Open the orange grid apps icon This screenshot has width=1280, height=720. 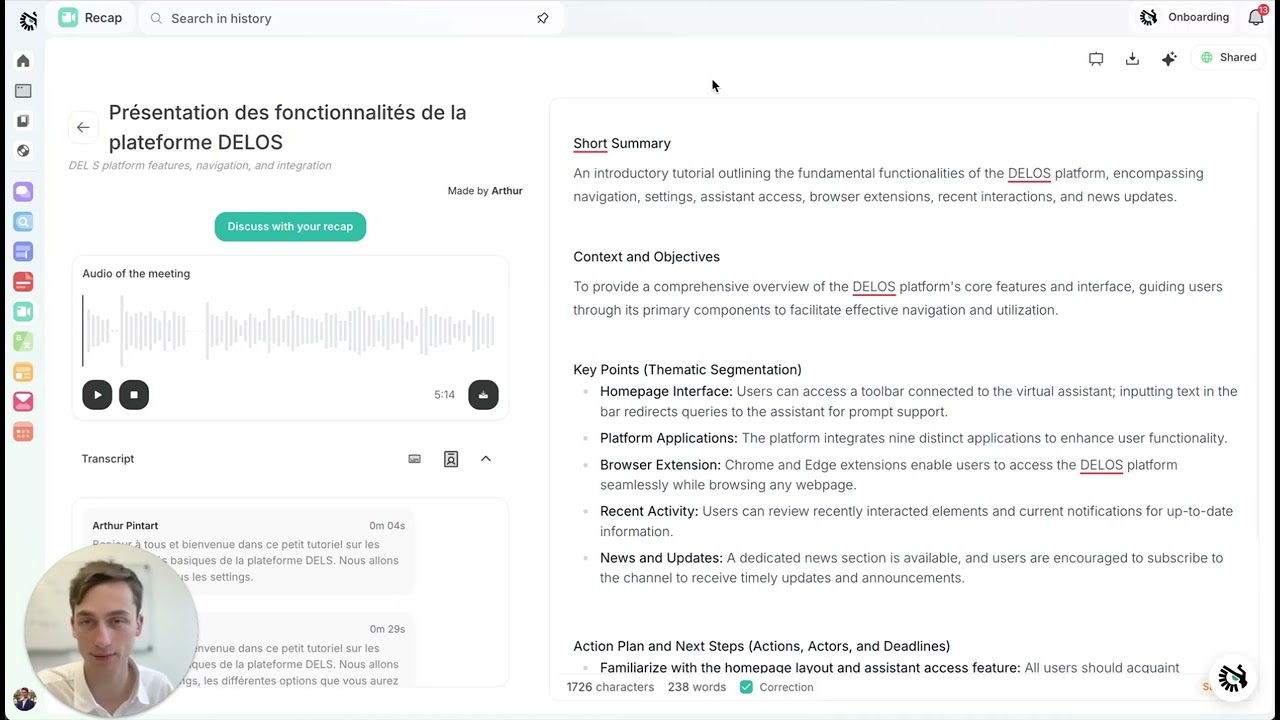click(x=23, y=432)
